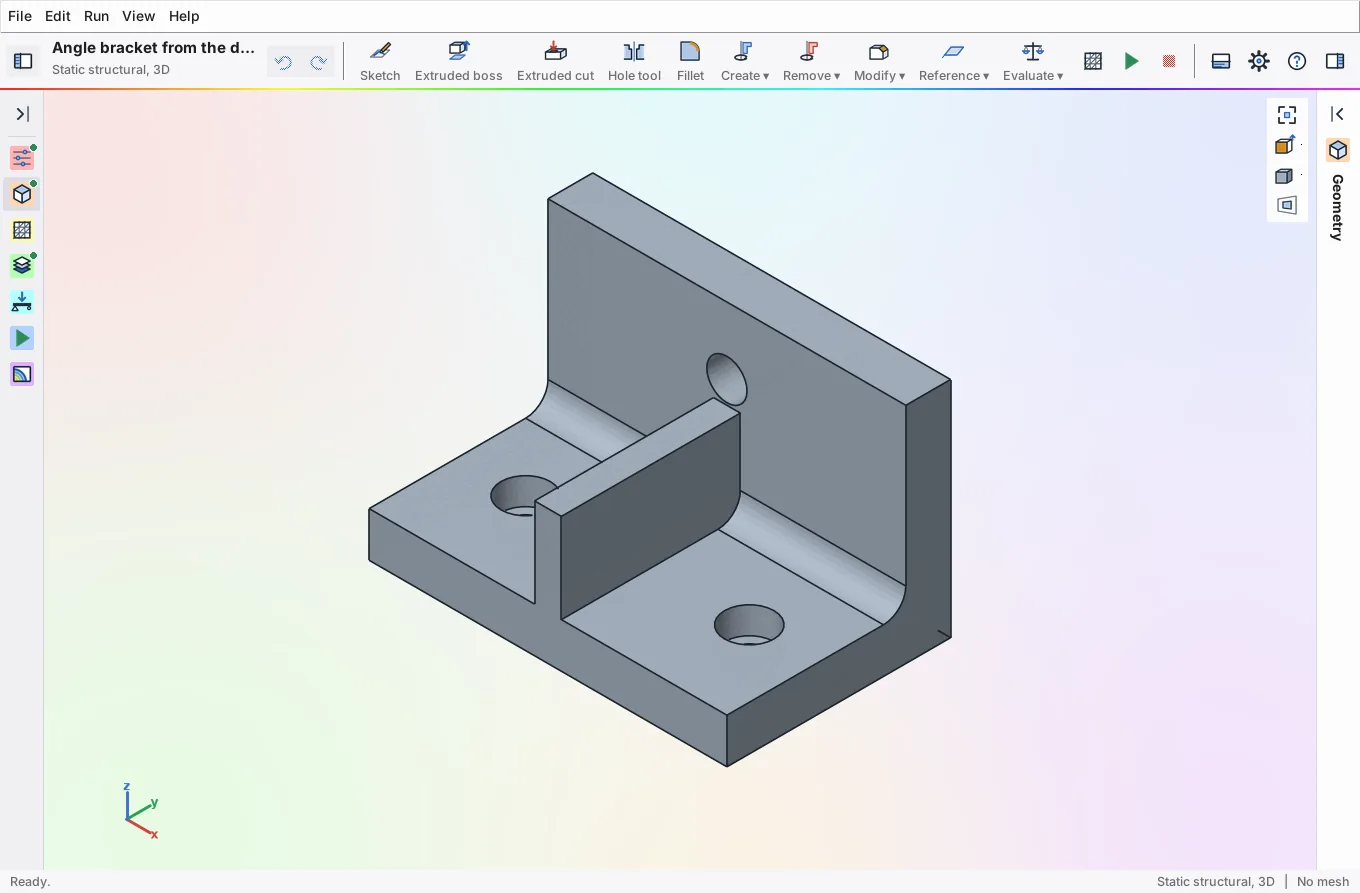The image size is (1360, 893).
Task: Run simulation with green play button
Action: tap(1131, 61)
